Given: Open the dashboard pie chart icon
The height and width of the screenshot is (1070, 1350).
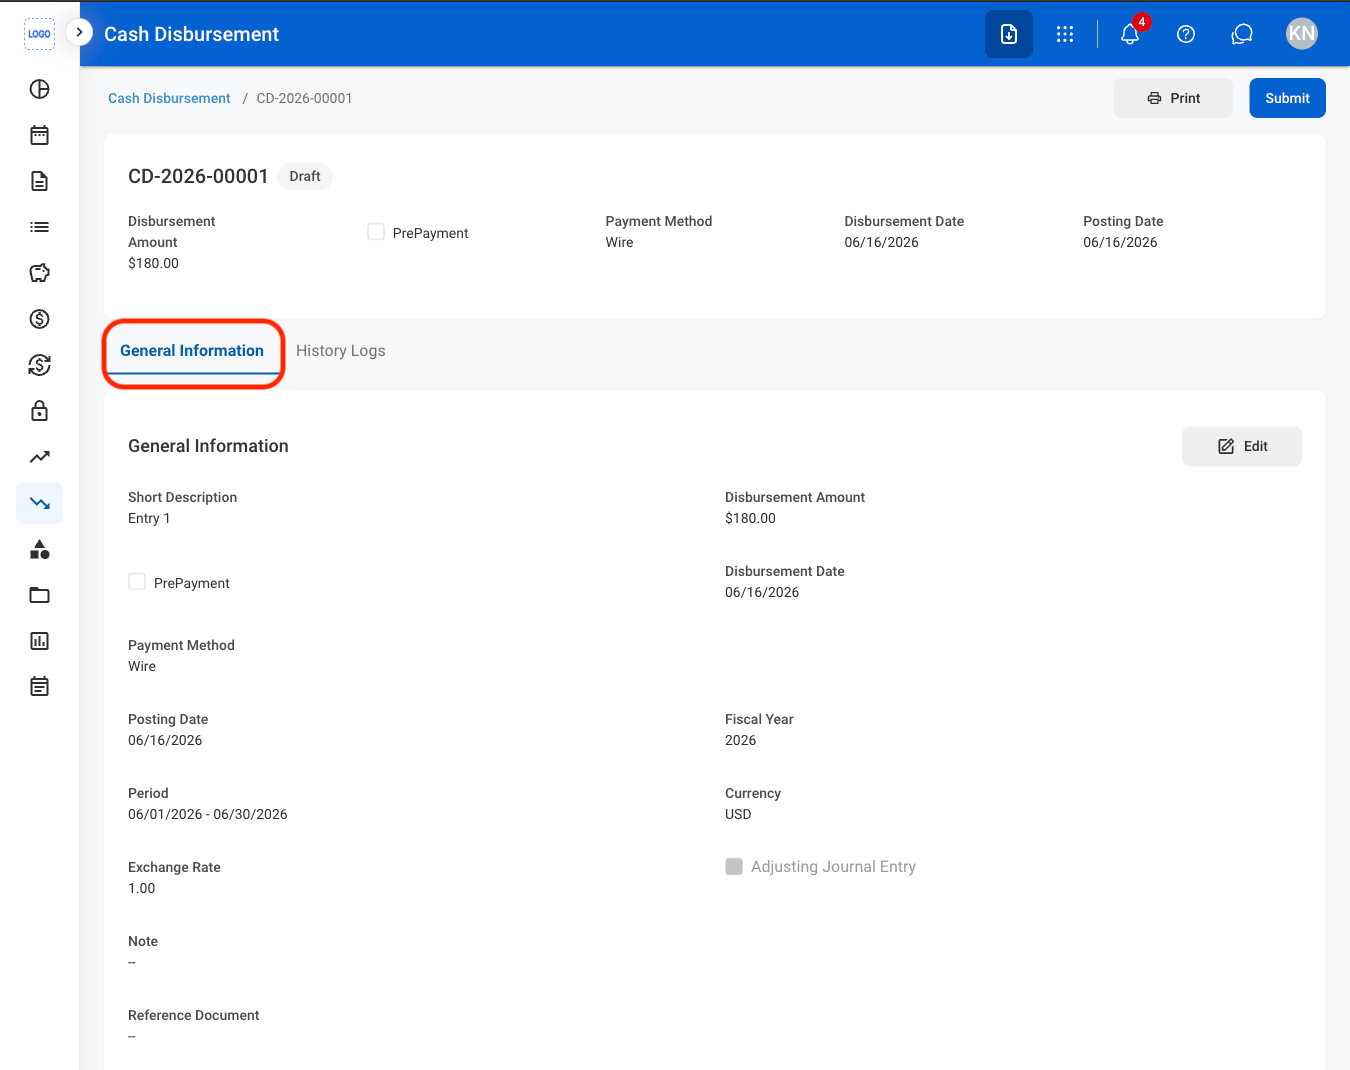Looking at the screenshot, I should (39, 89).
